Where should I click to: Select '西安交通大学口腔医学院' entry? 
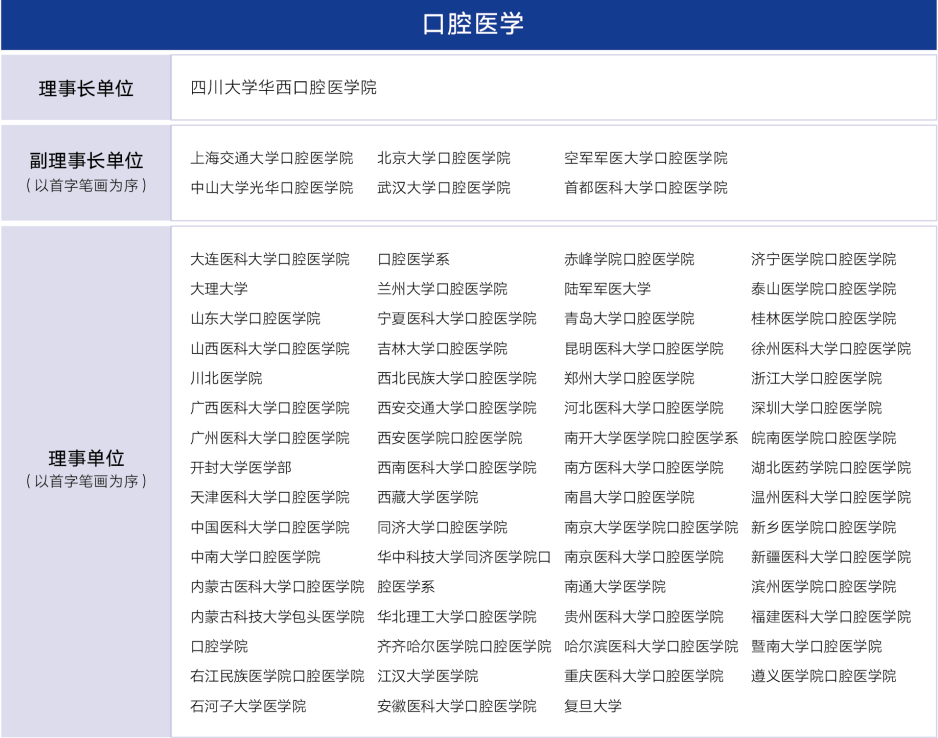point(457,408)
